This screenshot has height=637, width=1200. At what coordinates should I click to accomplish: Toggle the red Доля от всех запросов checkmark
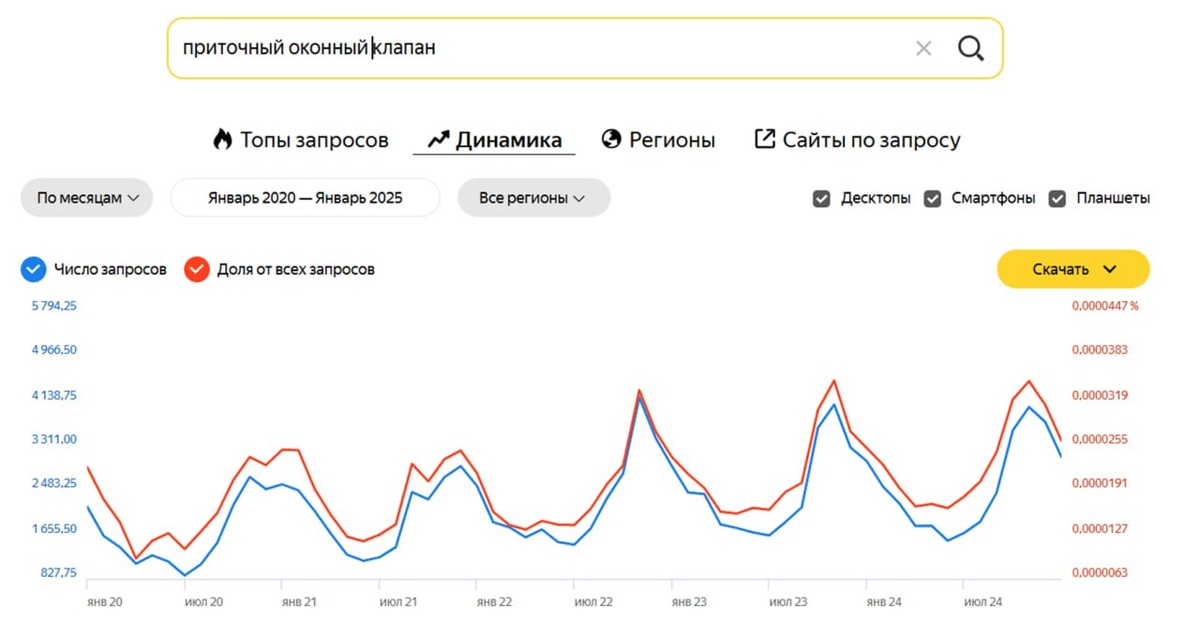coord(196,269)
